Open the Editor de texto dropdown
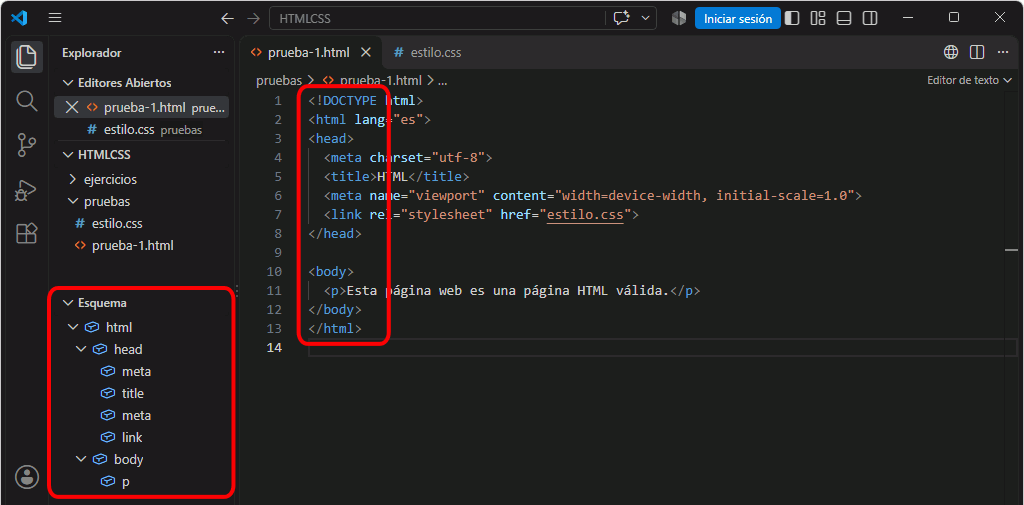This screenshot has height=505, width=1024. pos(969,80)
